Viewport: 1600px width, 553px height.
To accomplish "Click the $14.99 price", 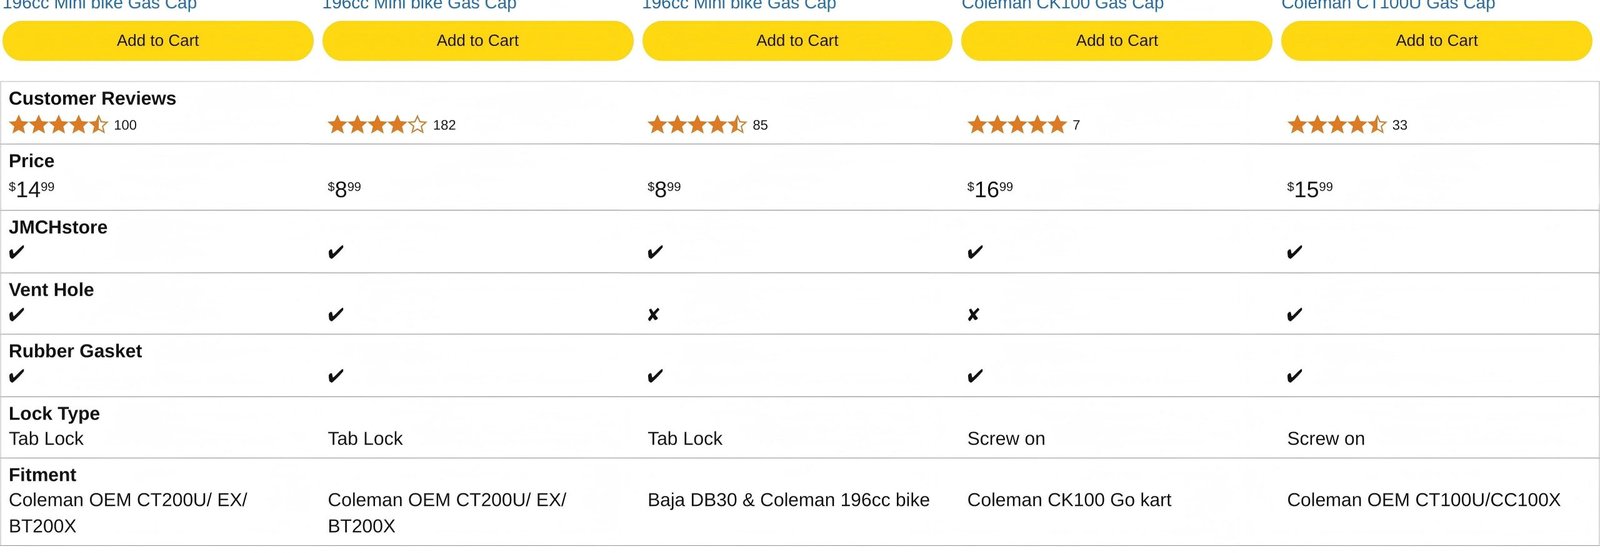I will [32, 189].
